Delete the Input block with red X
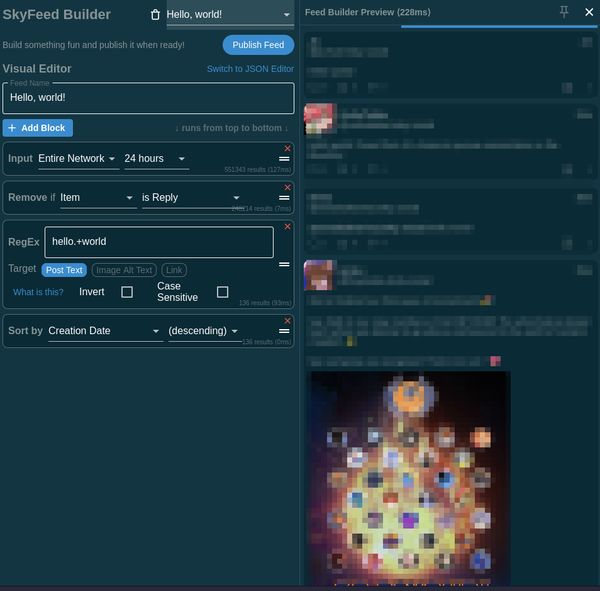Viewport: 600px width, 591px height. [288, 148]
